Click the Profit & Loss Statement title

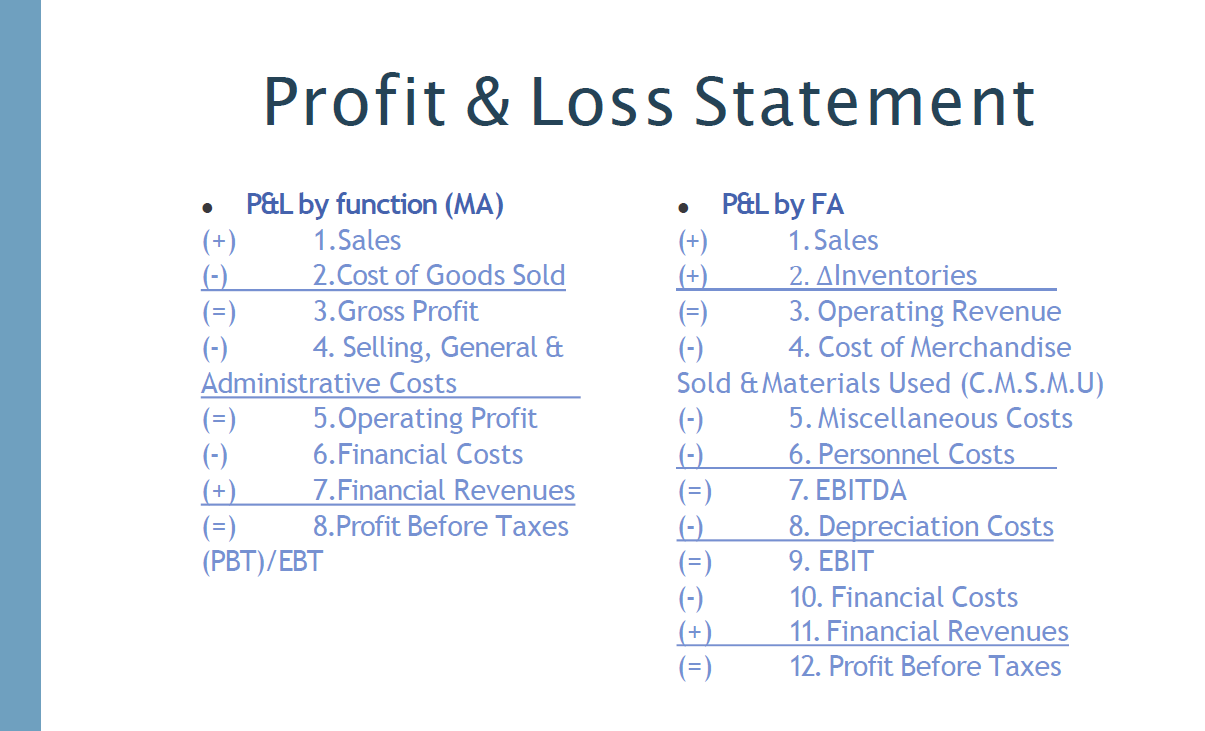tap(649, 102)
